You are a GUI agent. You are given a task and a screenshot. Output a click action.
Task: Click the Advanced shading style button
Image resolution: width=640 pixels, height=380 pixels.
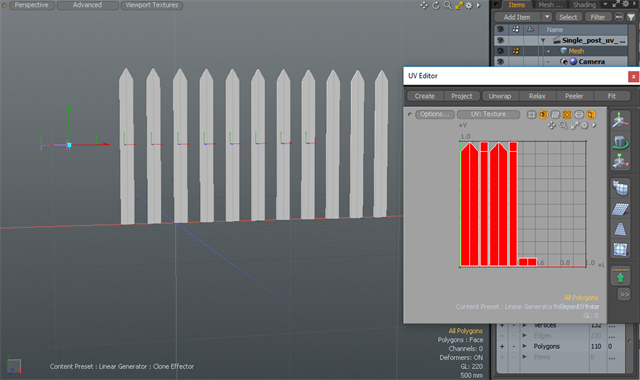click(87, 5)
